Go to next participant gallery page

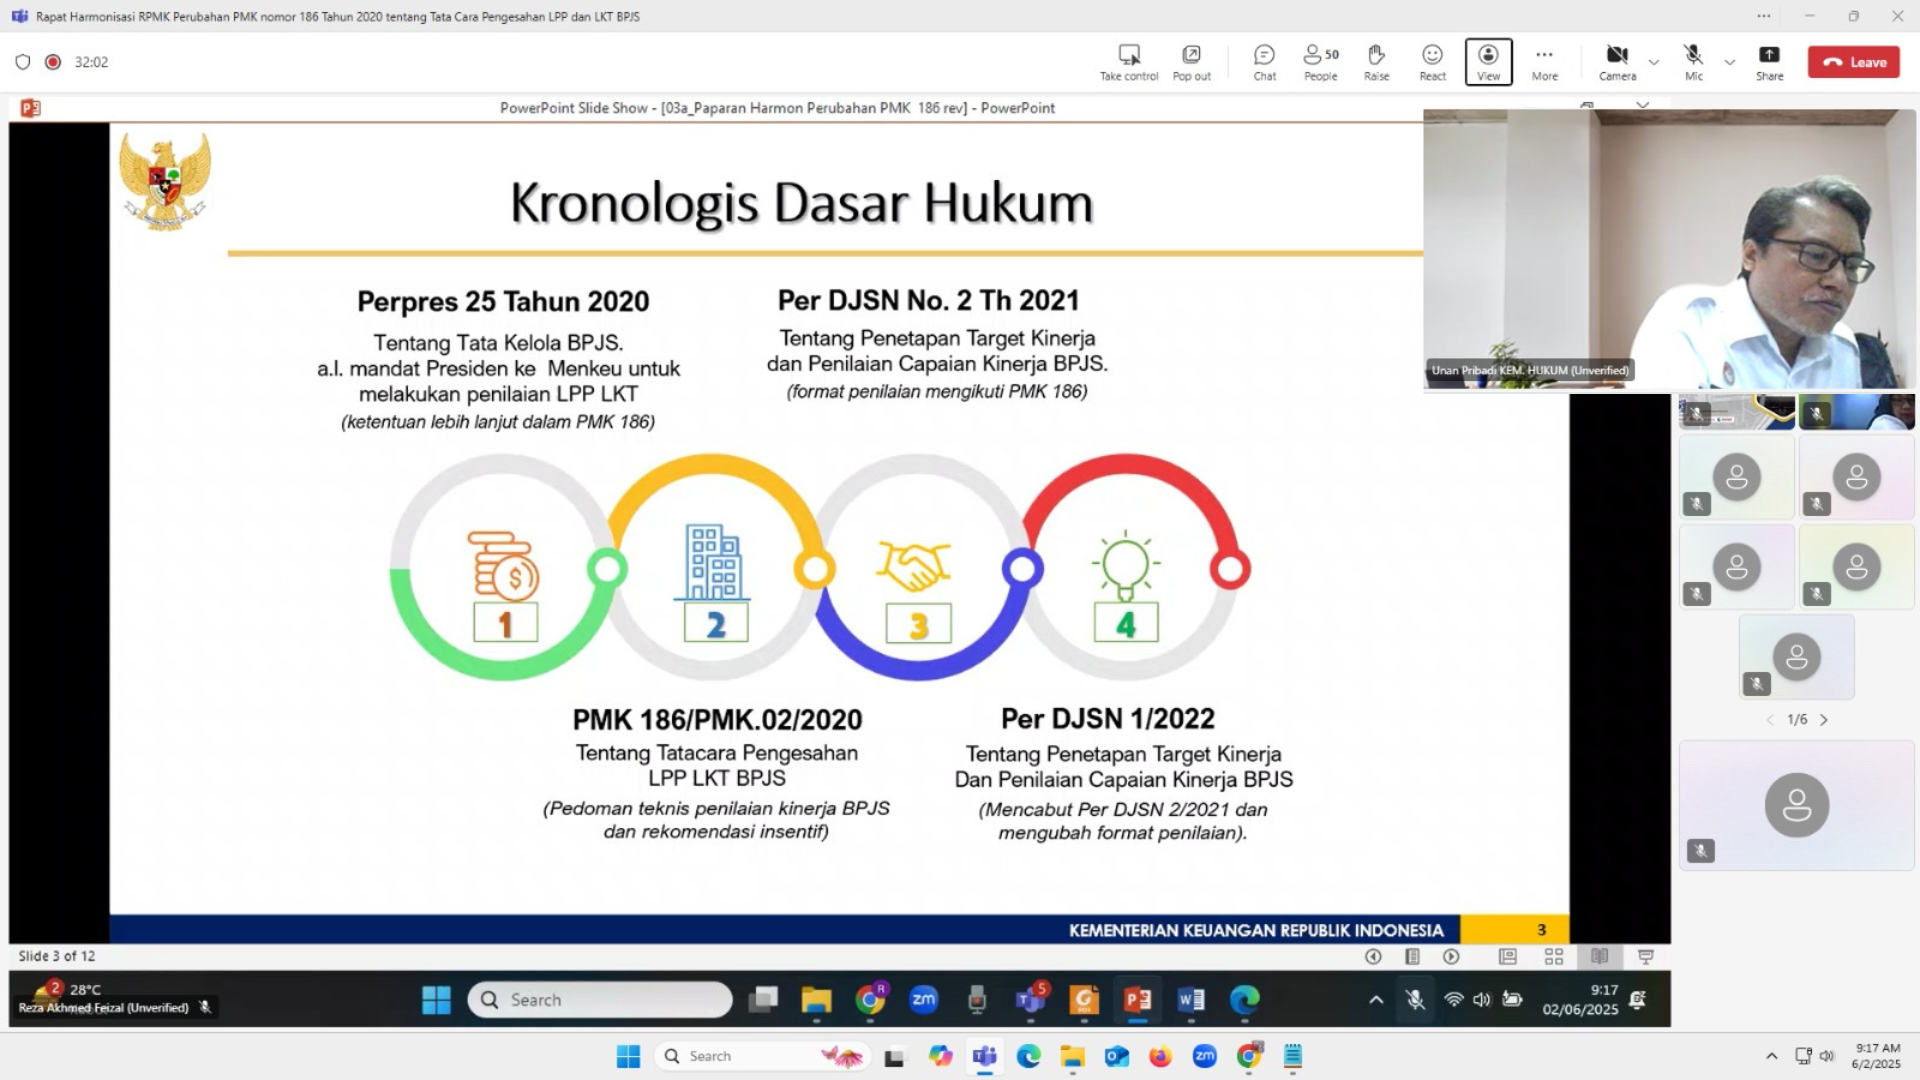coord(1824,720)
